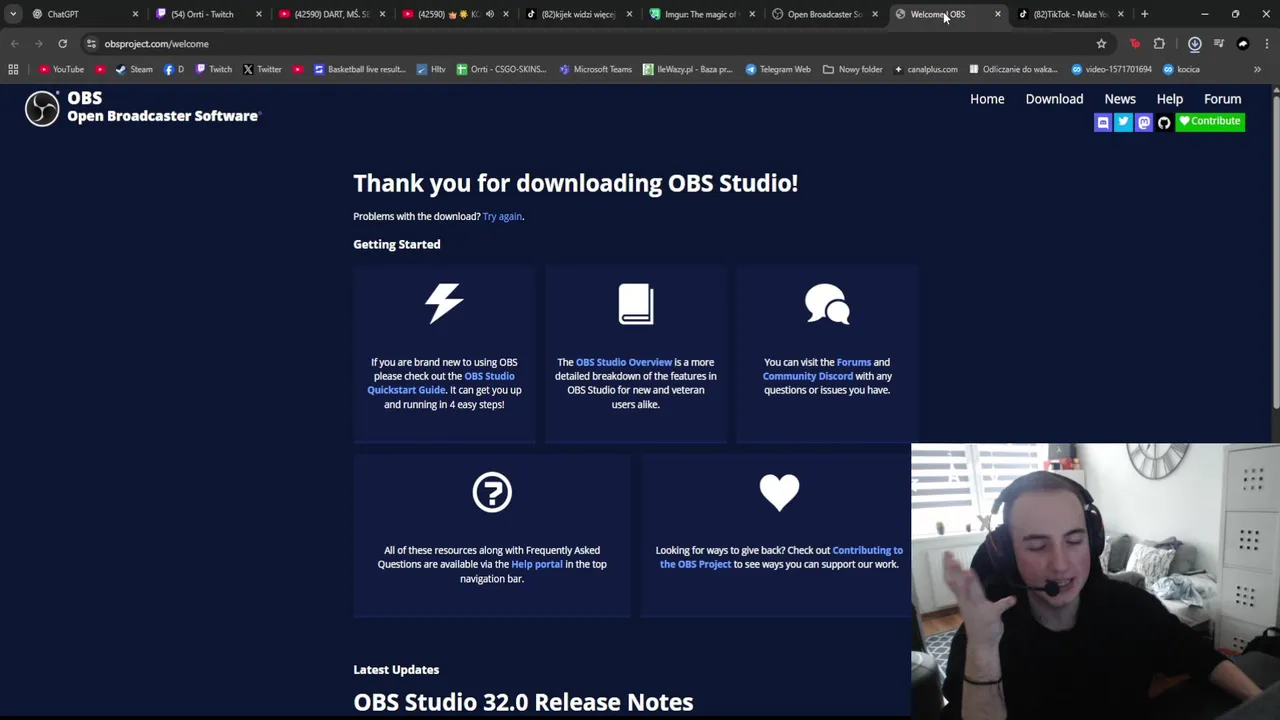The height and width of the screenshot is (720, 1280).
Task: Open the kocica bookmark
Action: click(x=1180, y=69)
